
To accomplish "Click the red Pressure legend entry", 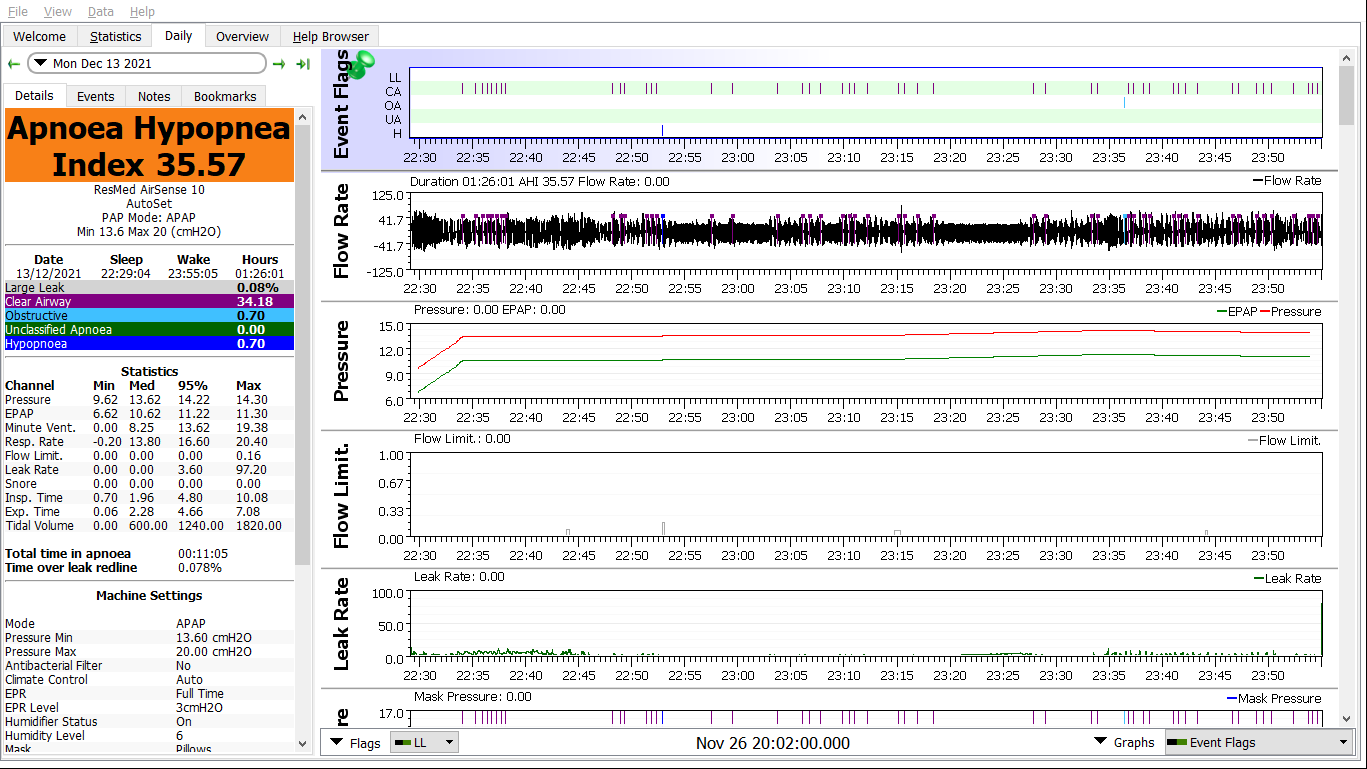I will [1290, 311].
